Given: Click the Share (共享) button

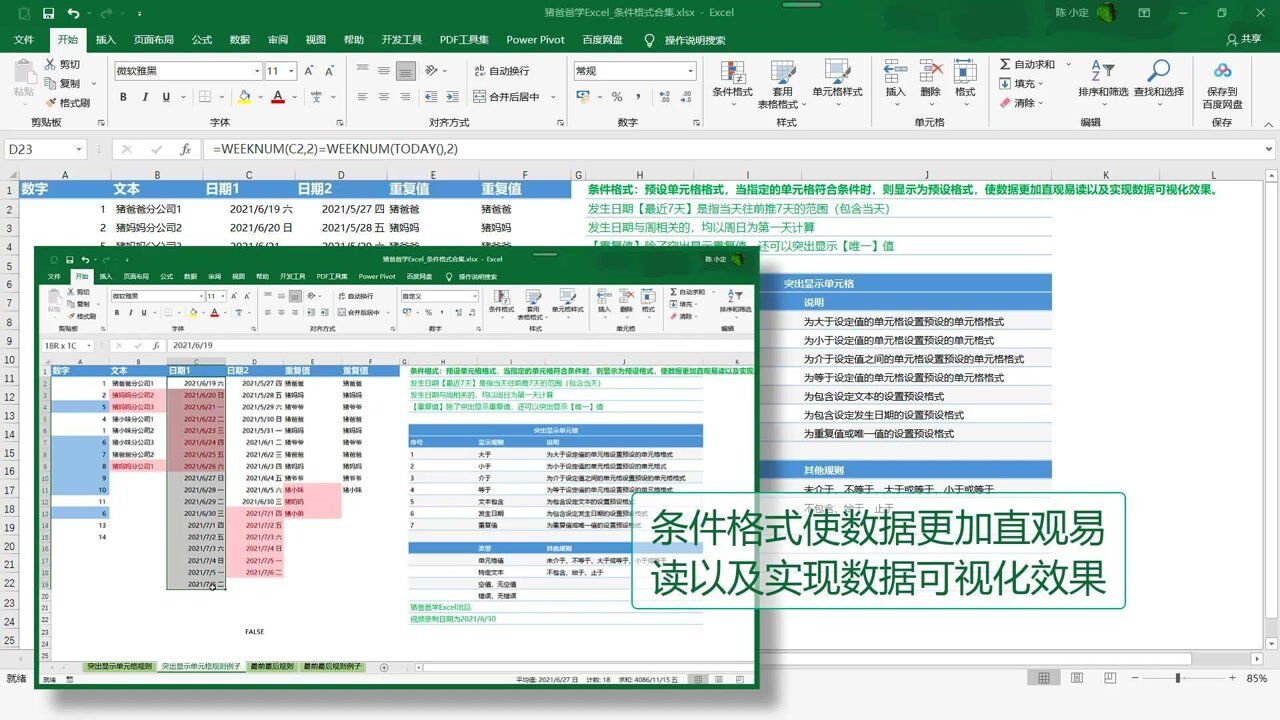Looking at the screenshot, I should pyautogui.click(x=1244, y=40).
